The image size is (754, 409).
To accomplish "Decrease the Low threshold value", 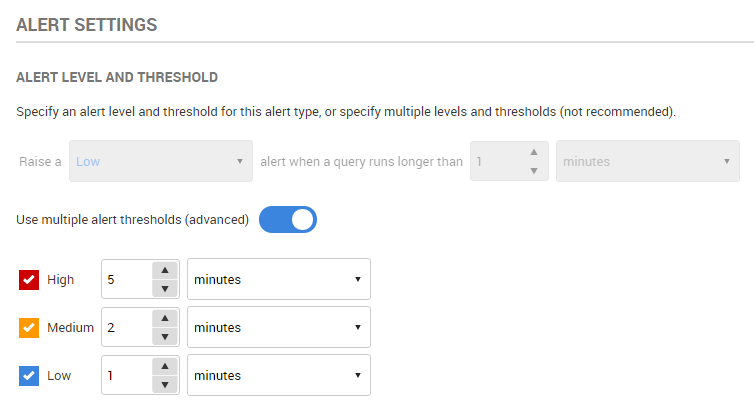I will pyautogui.click(x=165, y=385).
